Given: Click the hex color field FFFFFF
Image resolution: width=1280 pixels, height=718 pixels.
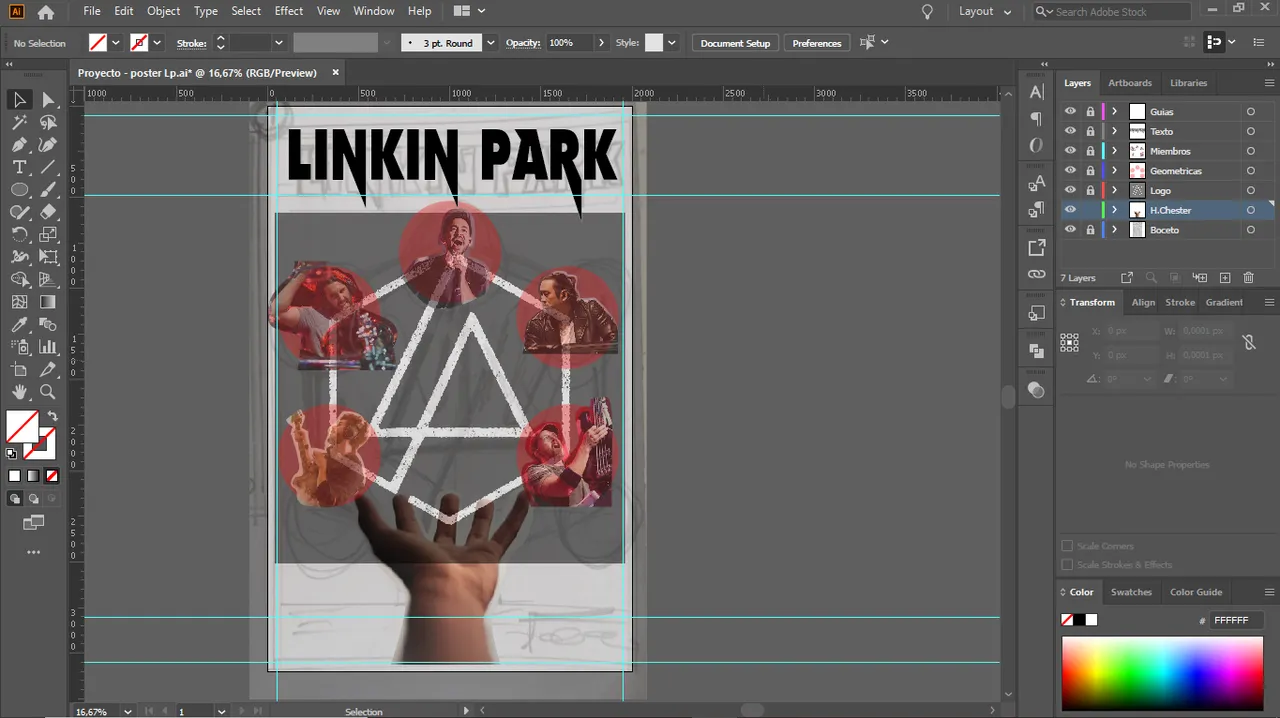Looking at the screenshot, I should [1236, 620].
